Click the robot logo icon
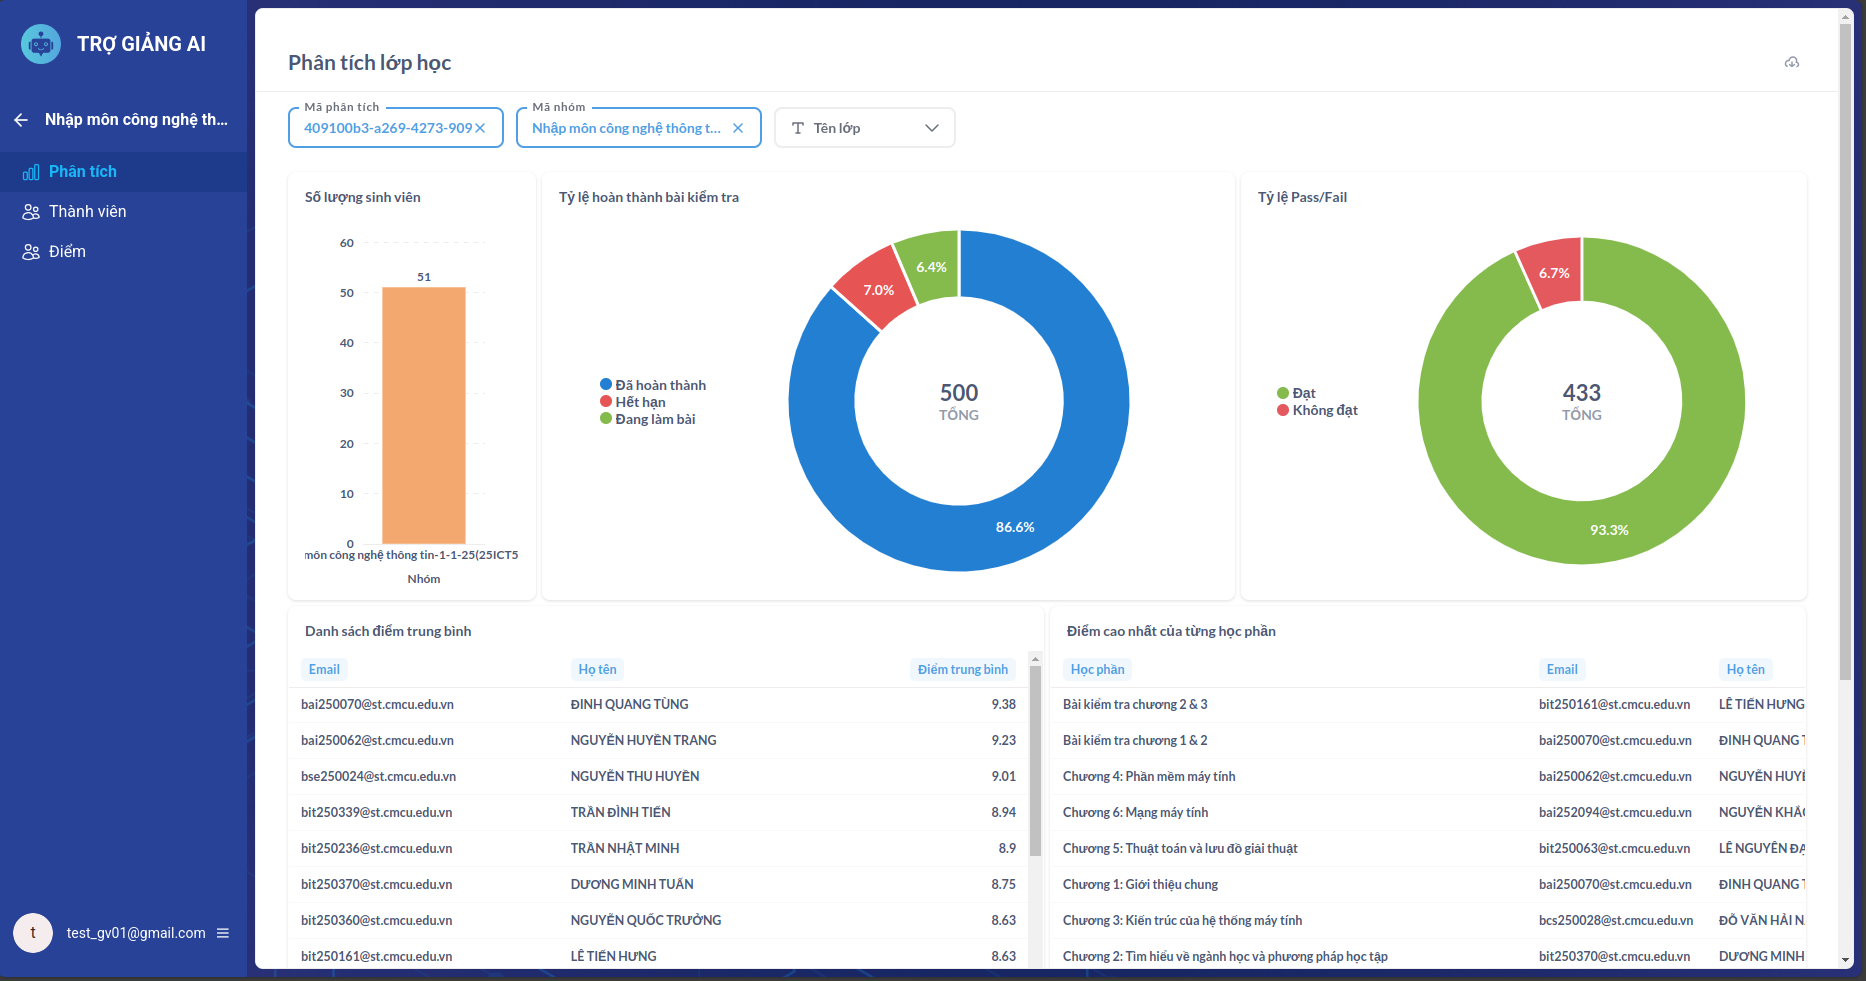Viewport: 1866px width, 981px height. 41,44
